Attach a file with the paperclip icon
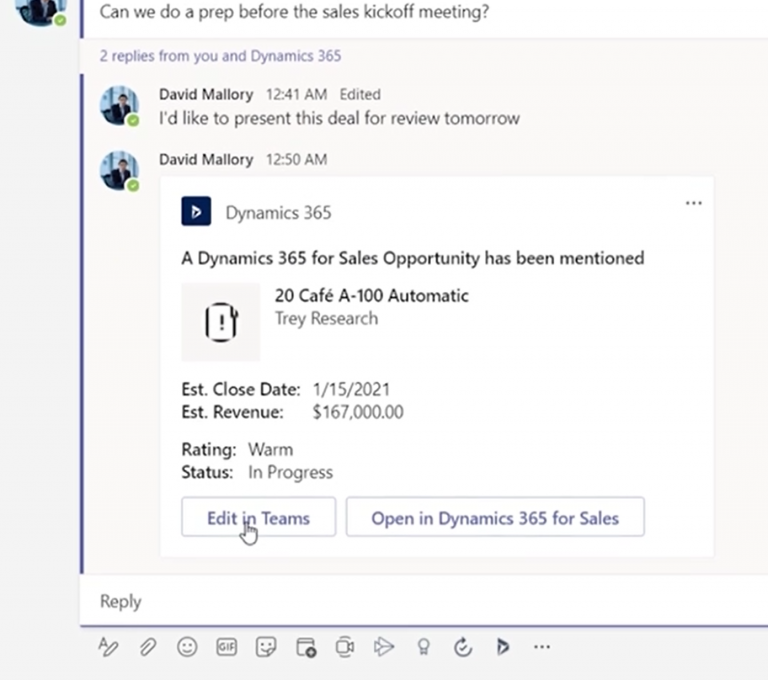 click(147, 647)
